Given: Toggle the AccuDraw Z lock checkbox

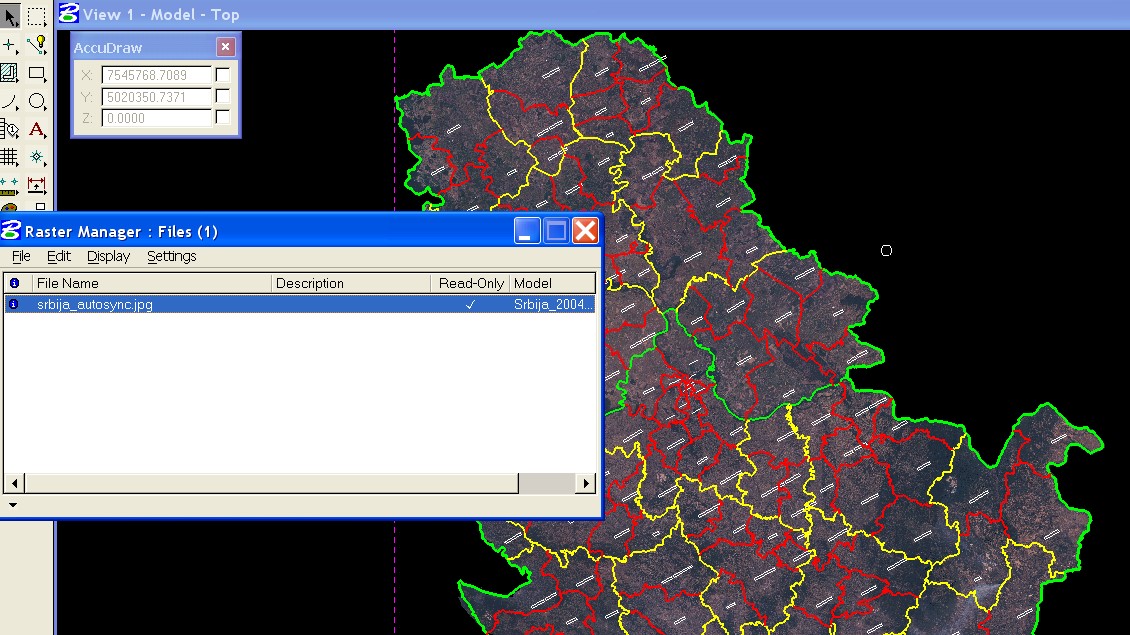Looking at the screenshot, I should click(223, 117).
